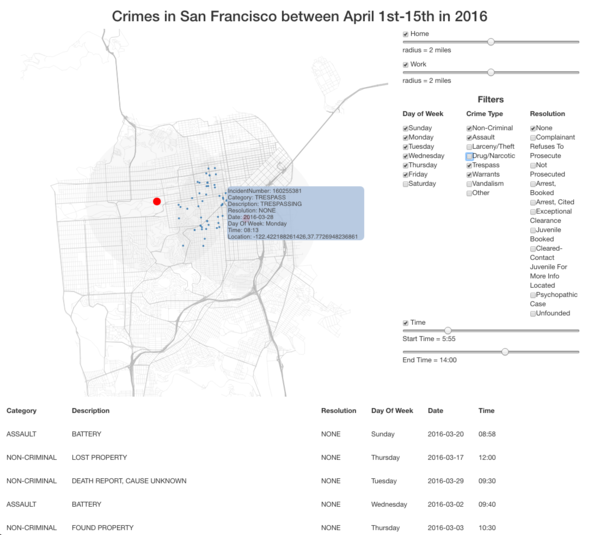Toggle the Time filter checkbox
This screenshot has width=600, height=535.
[x=405, y=323]
